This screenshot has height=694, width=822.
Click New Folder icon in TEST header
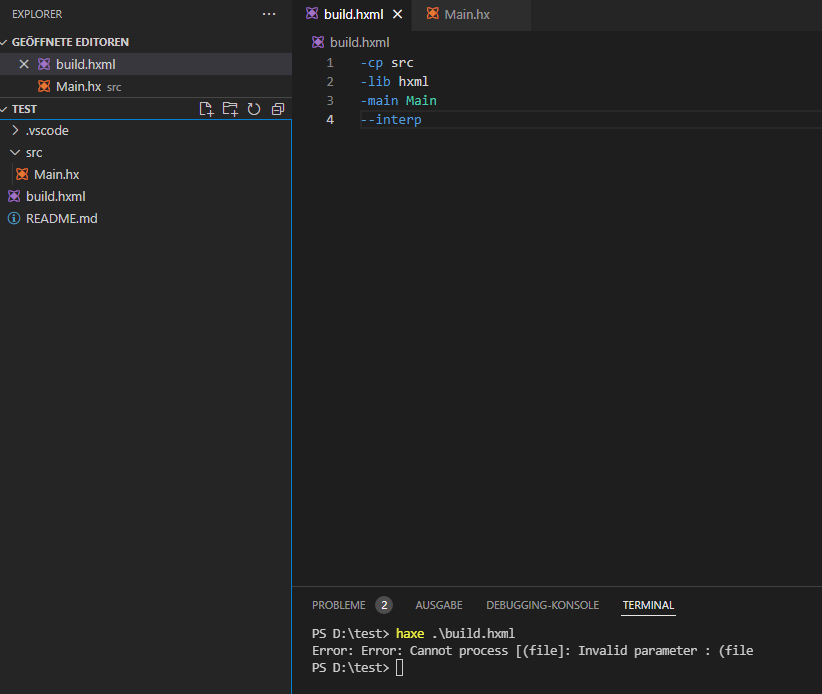[x=230, y=109]
